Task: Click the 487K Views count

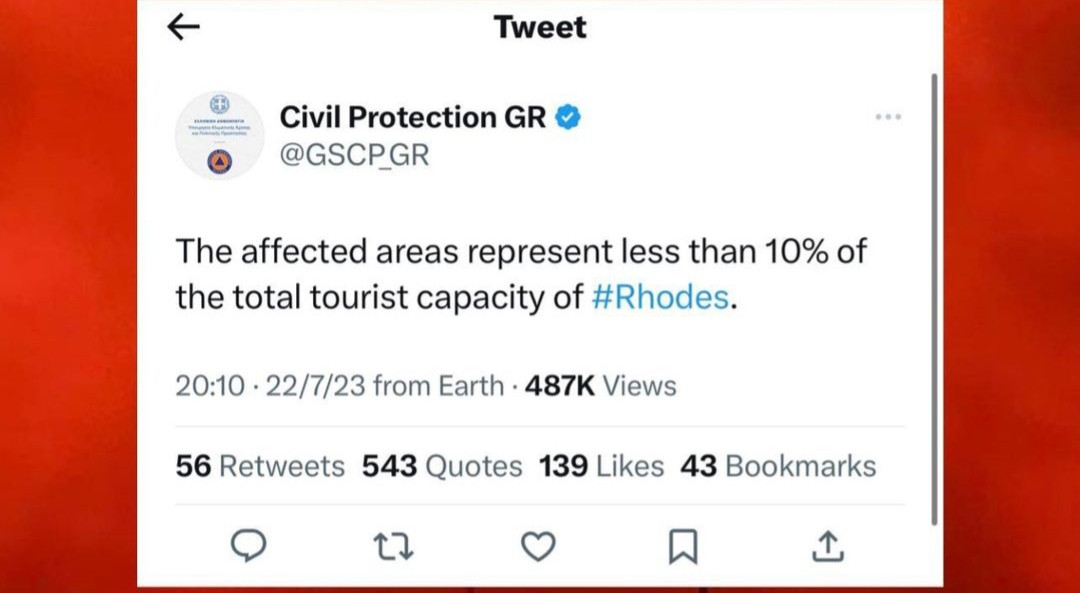Action: tap(601, 386)
